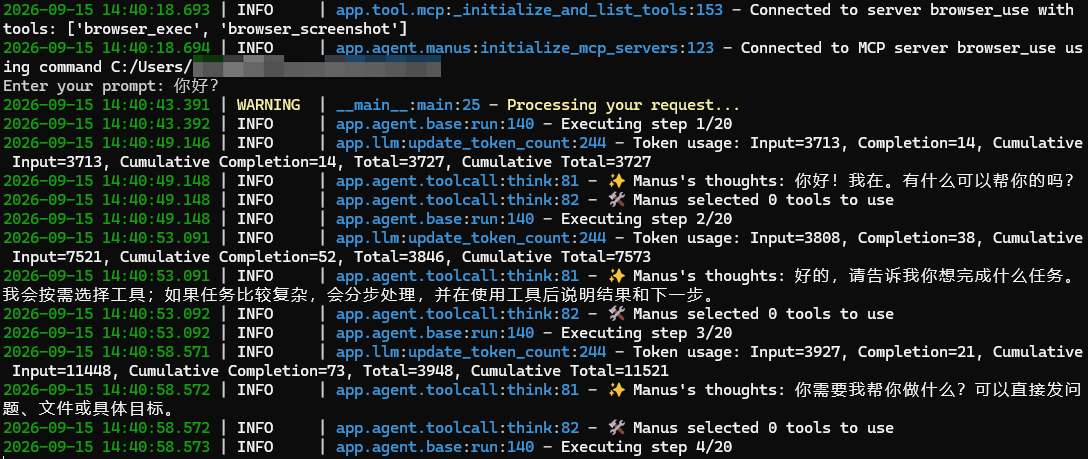Click the "Executing step 3/20" message
The image size is (1088, 459).
(647, 333)
